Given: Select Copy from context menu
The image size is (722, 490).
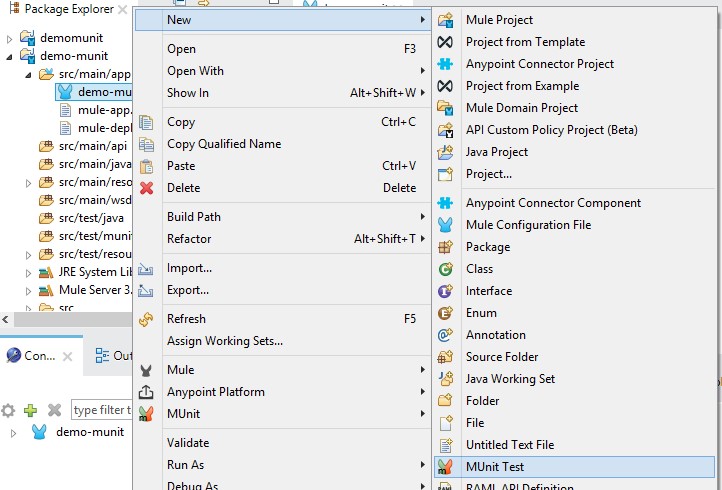Looking at the screenshot, I should [283, 122].
